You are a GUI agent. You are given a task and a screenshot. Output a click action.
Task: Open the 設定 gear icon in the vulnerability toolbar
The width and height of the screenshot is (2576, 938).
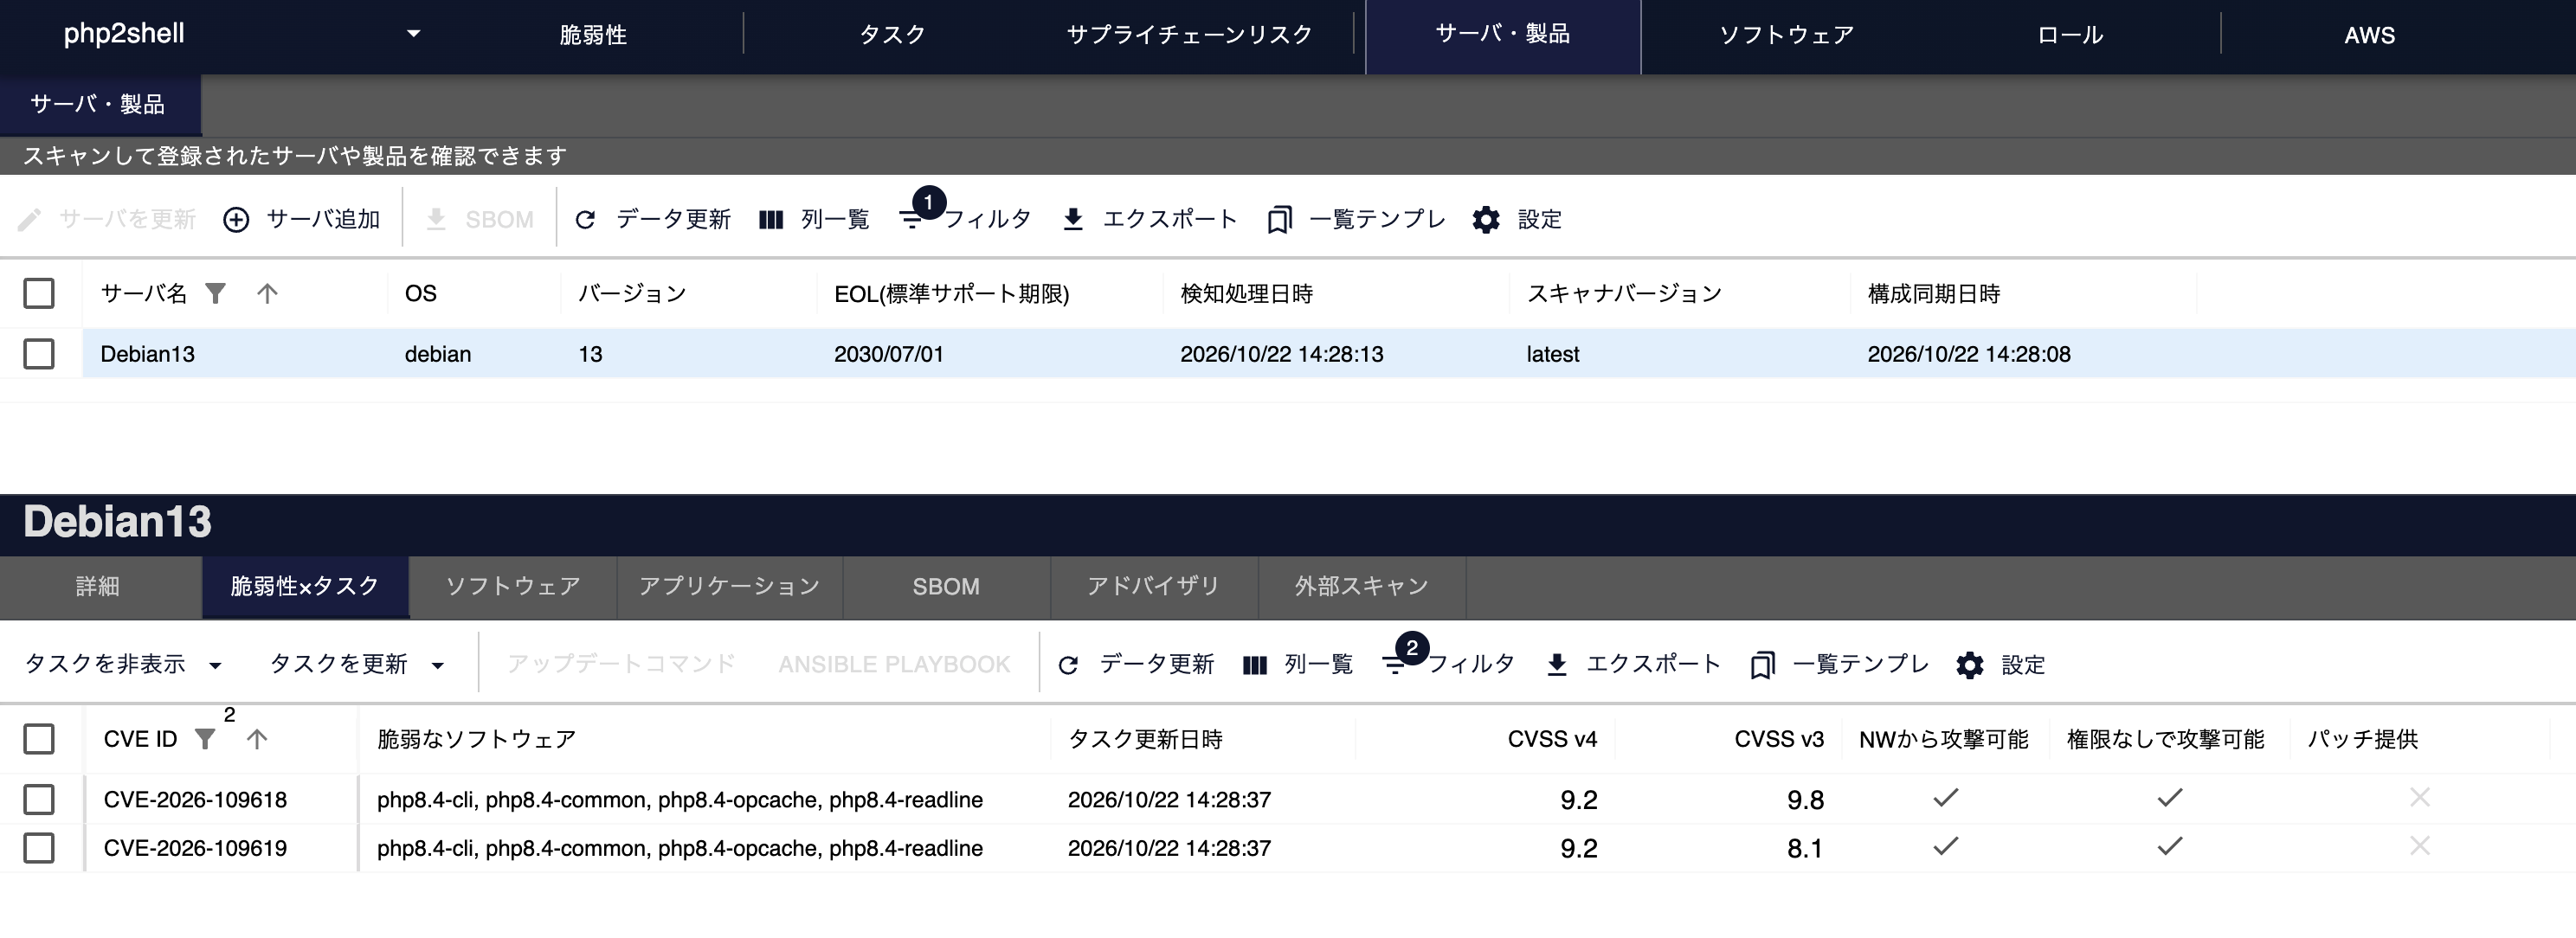click(x=1970, y=665)
